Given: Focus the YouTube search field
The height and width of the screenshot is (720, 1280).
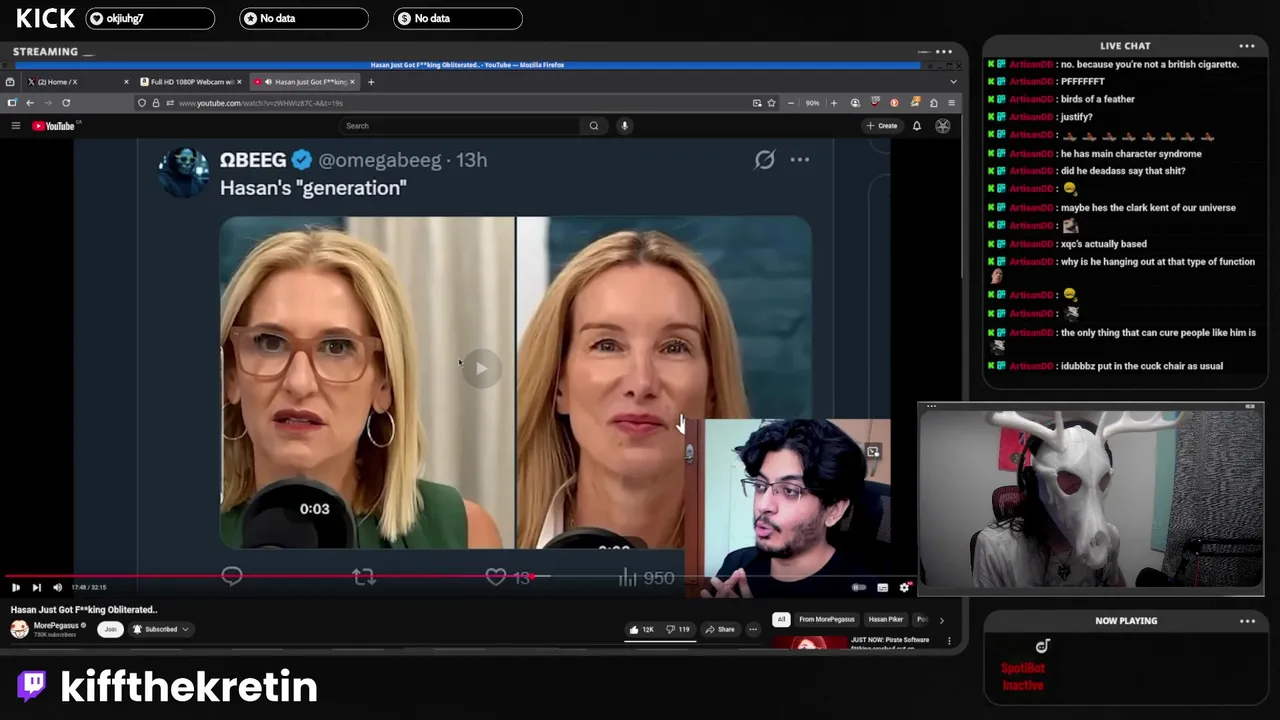Looking at the screenshot, I should [460, 126].
